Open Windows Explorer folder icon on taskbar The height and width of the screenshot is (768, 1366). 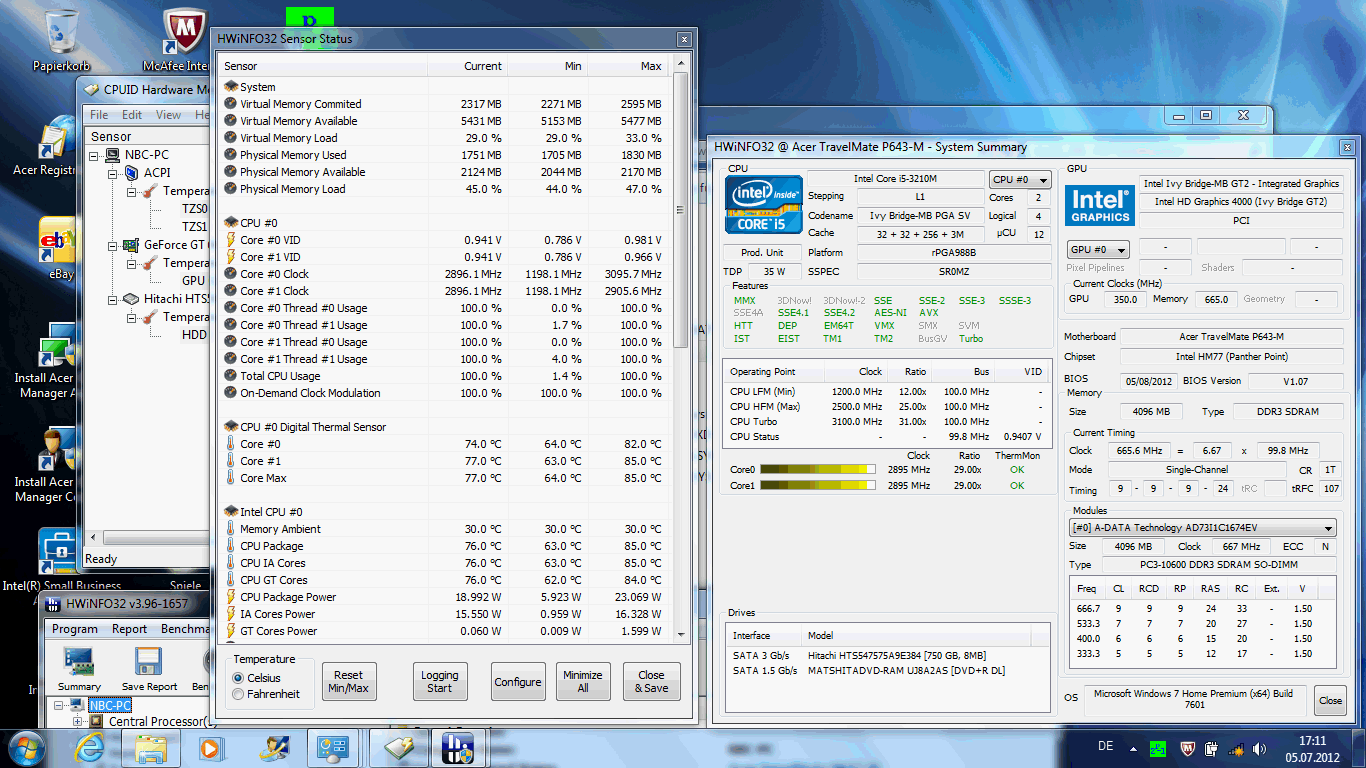click(151, 747)
